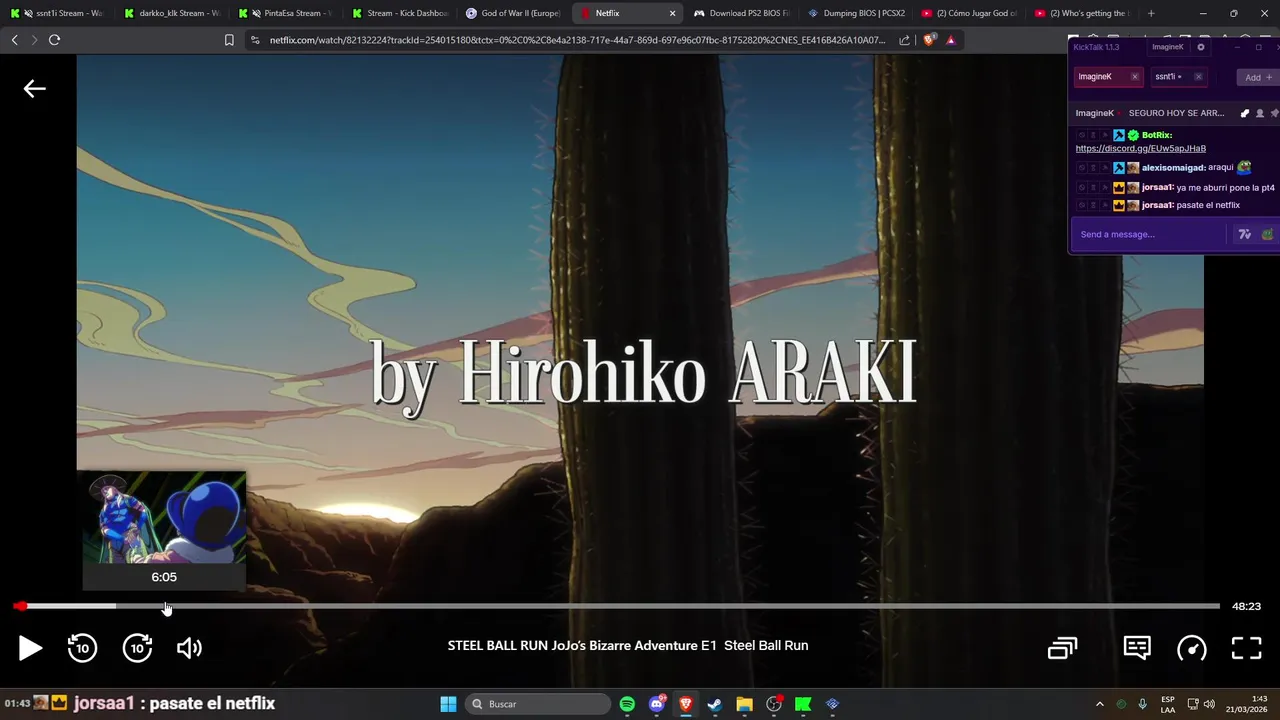Open a new browser tab

1151,13
